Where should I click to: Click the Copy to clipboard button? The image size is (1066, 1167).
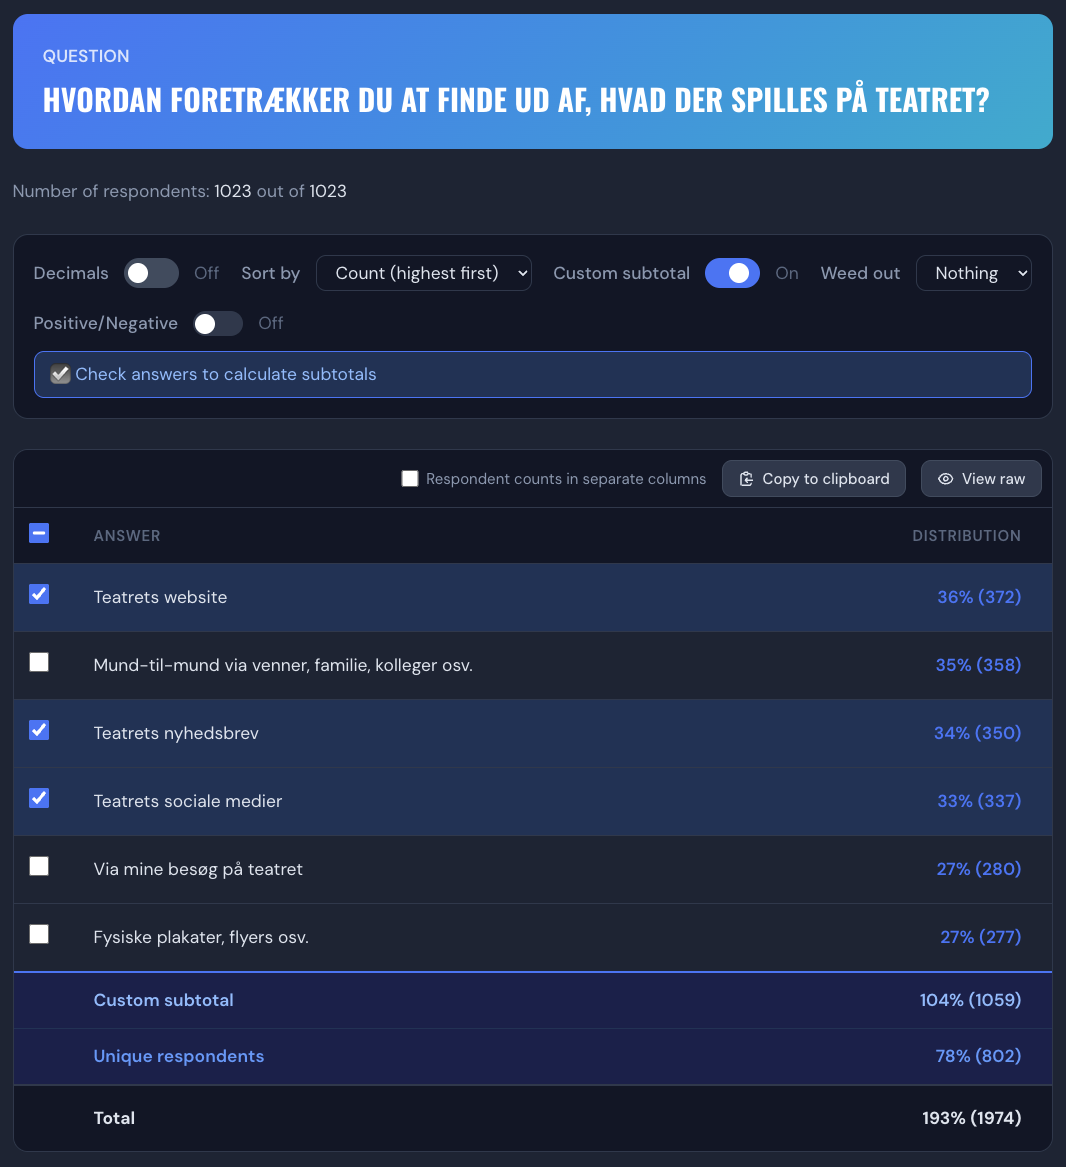pyautogui.click(x=814, y=479)
